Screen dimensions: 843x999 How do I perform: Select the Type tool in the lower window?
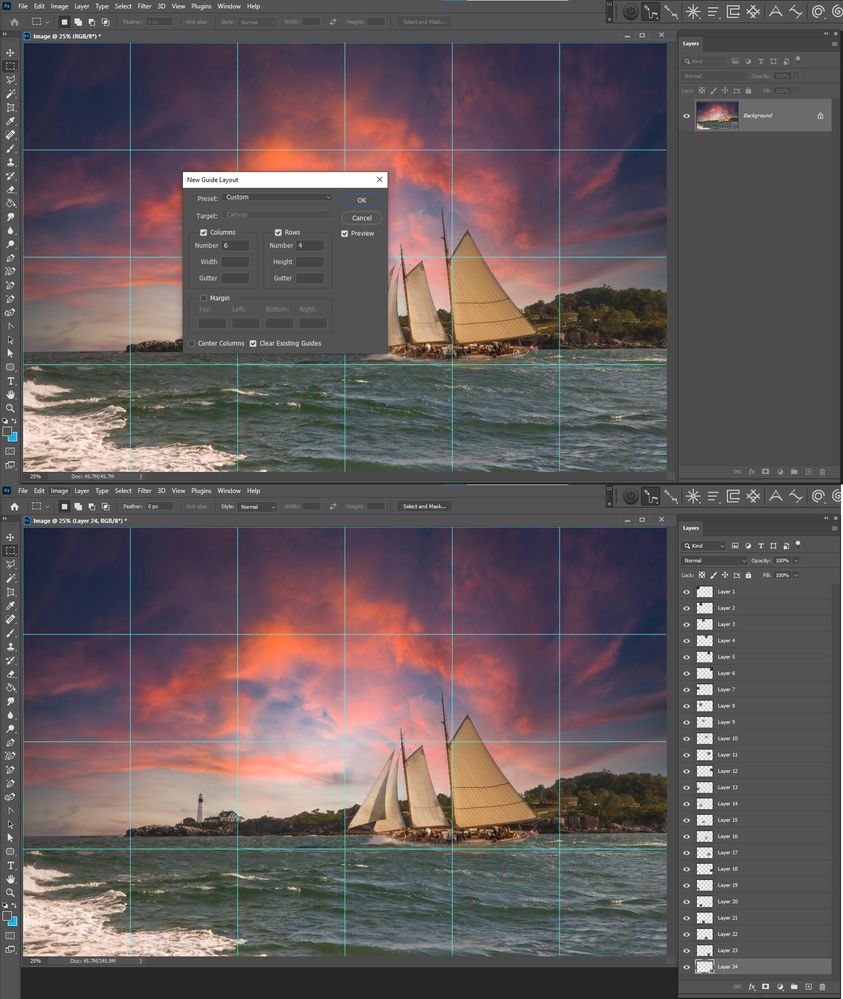coord(10,865)
